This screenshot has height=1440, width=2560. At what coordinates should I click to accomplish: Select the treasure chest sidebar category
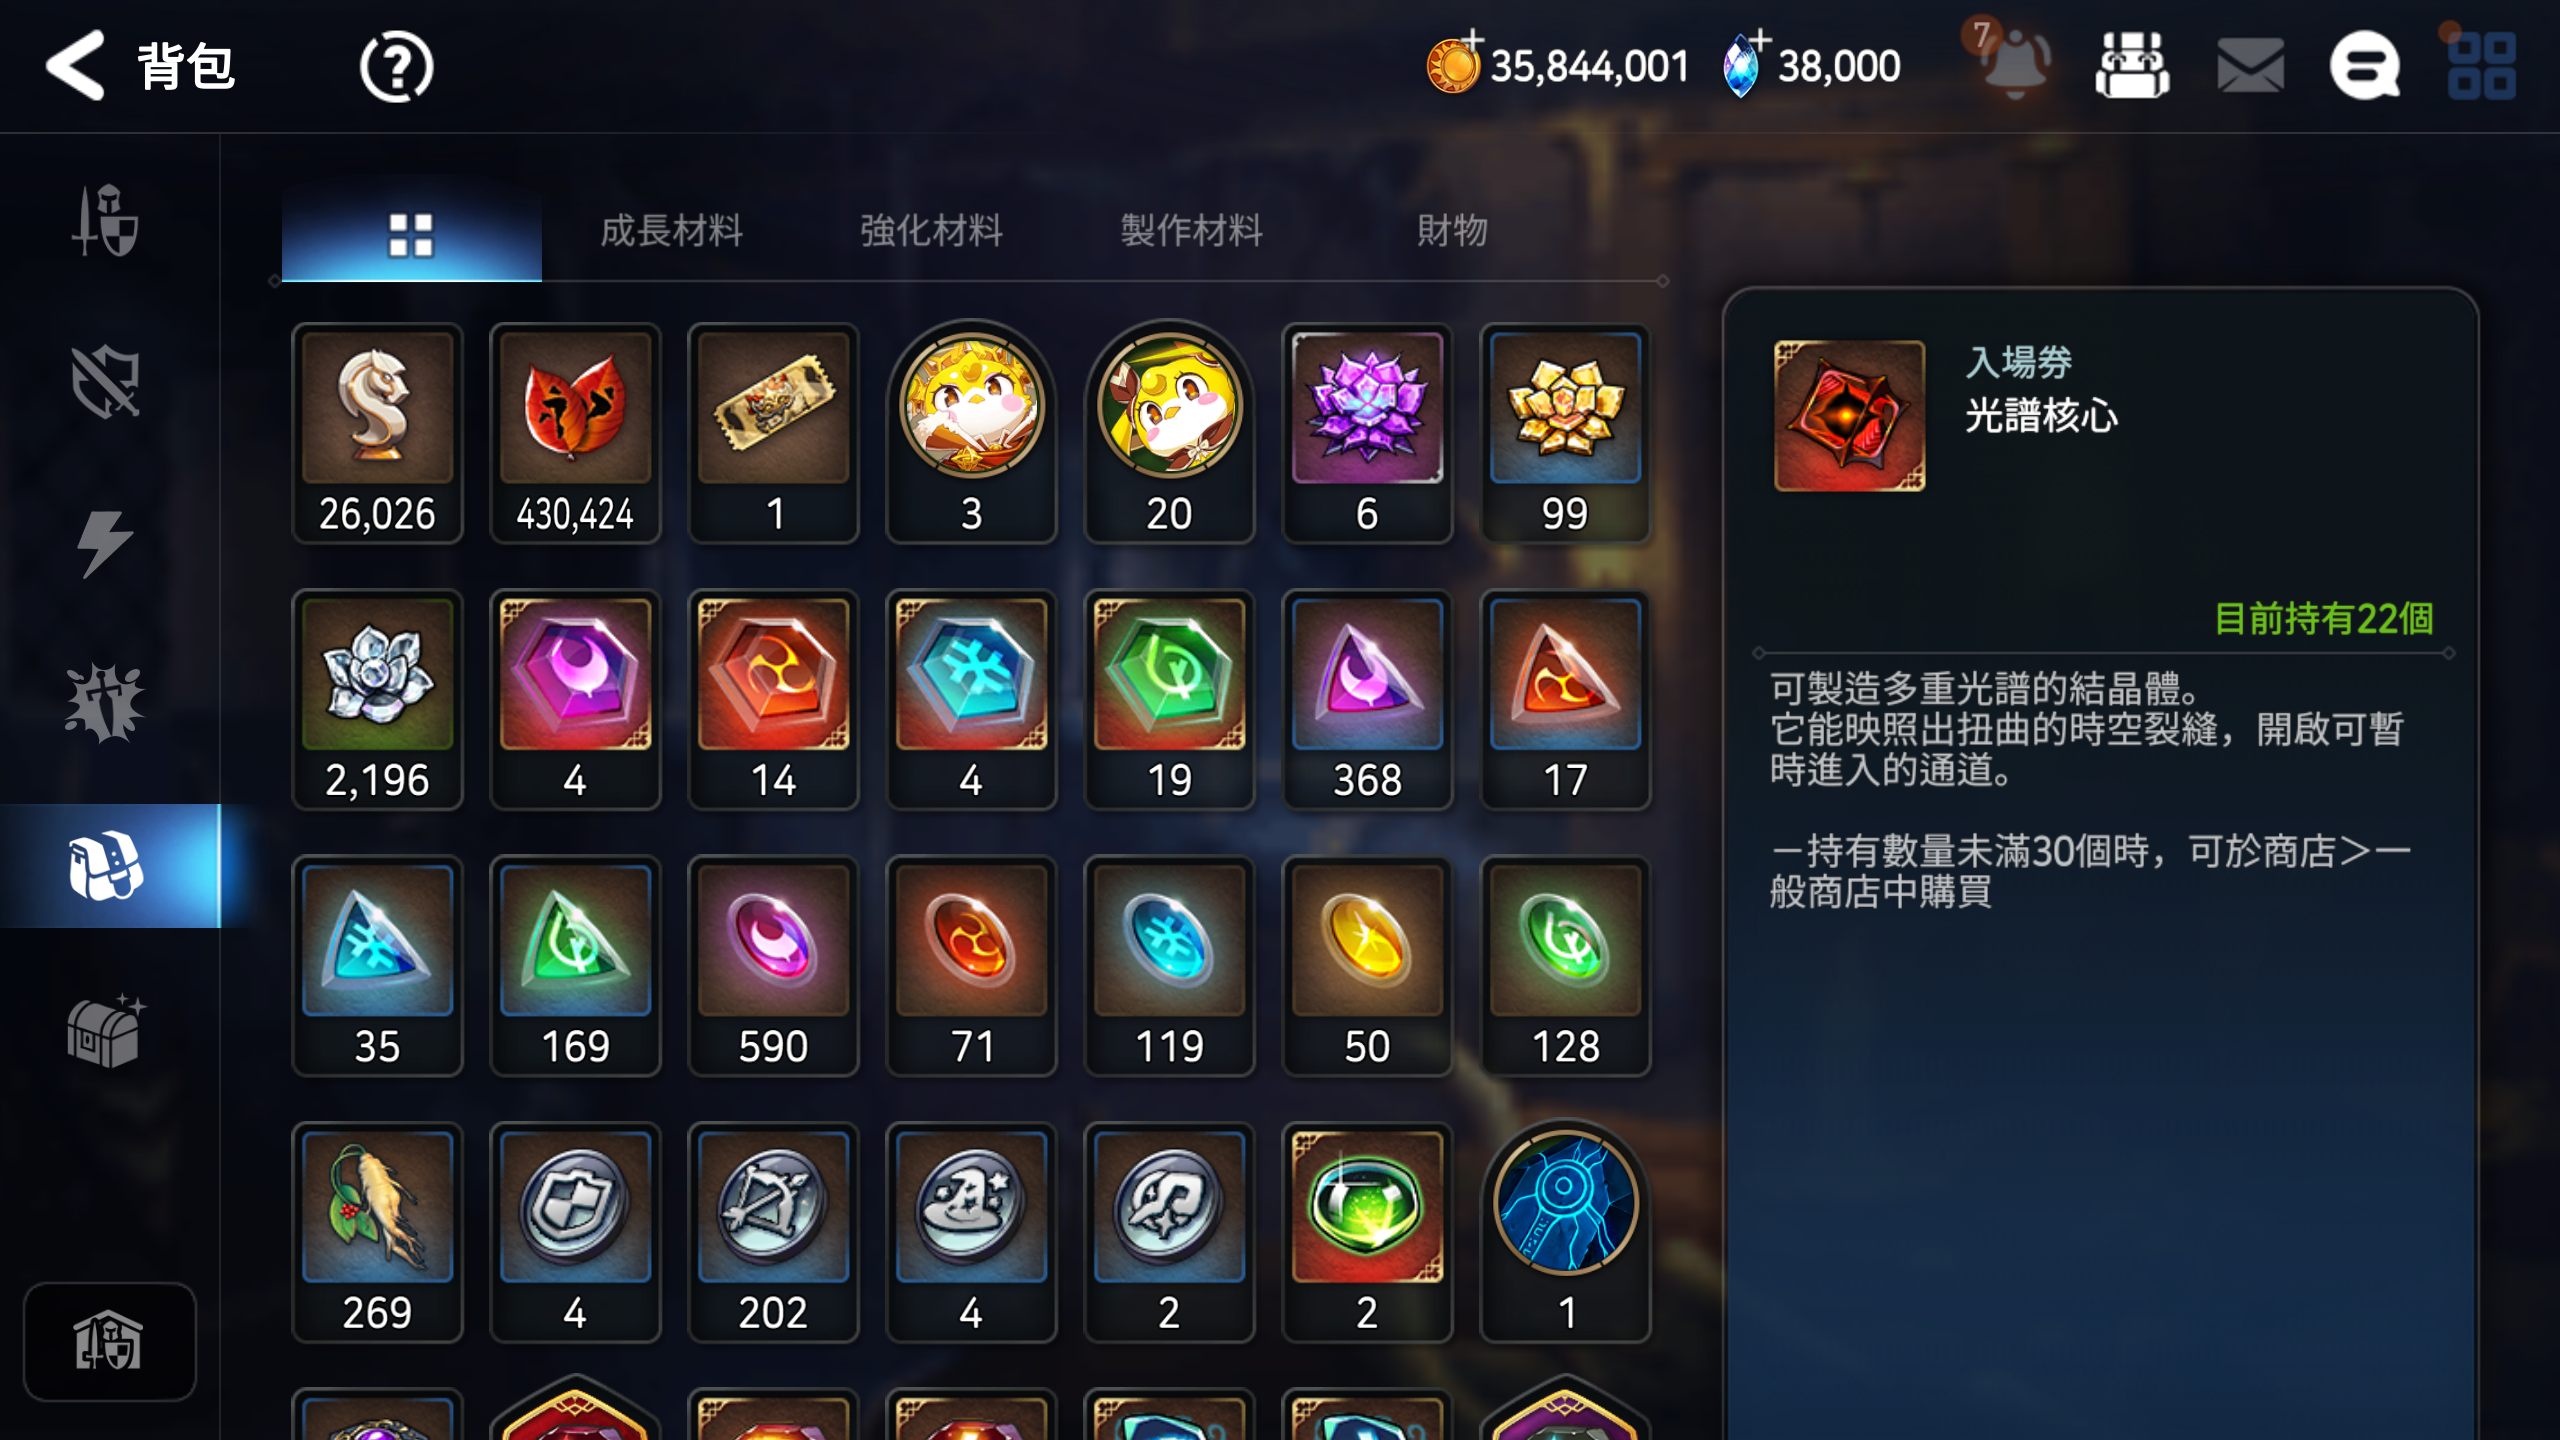coord(106,1030)
